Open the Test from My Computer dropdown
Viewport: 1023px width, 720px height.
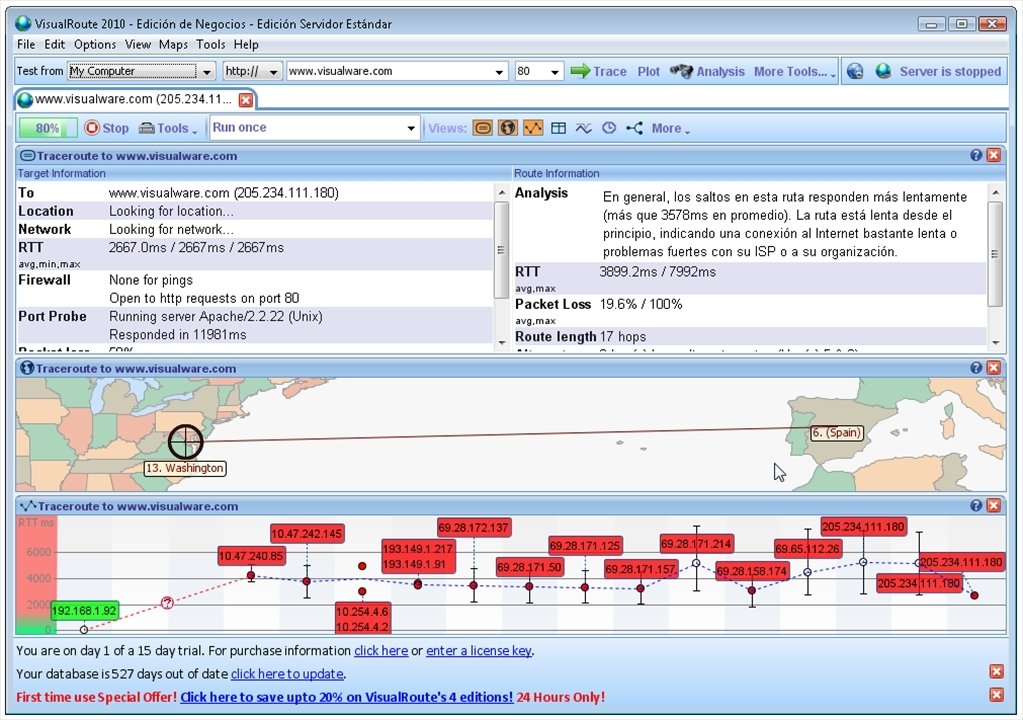click(x=142, y=71)
